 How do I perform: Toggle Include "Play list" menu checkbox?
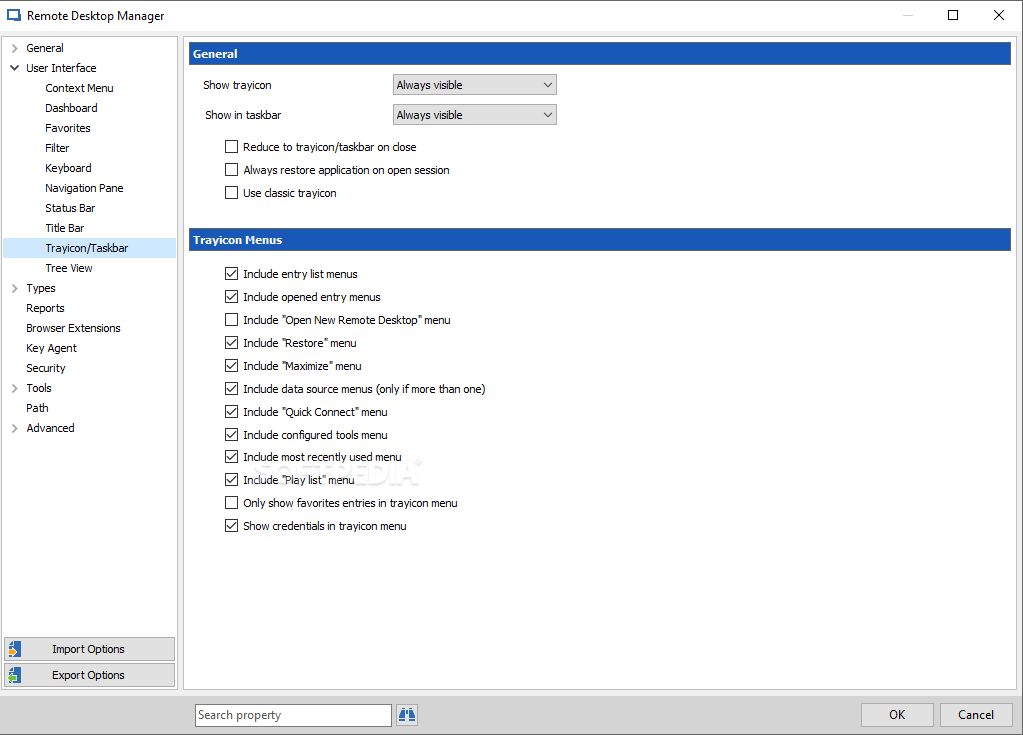point(231,479)
